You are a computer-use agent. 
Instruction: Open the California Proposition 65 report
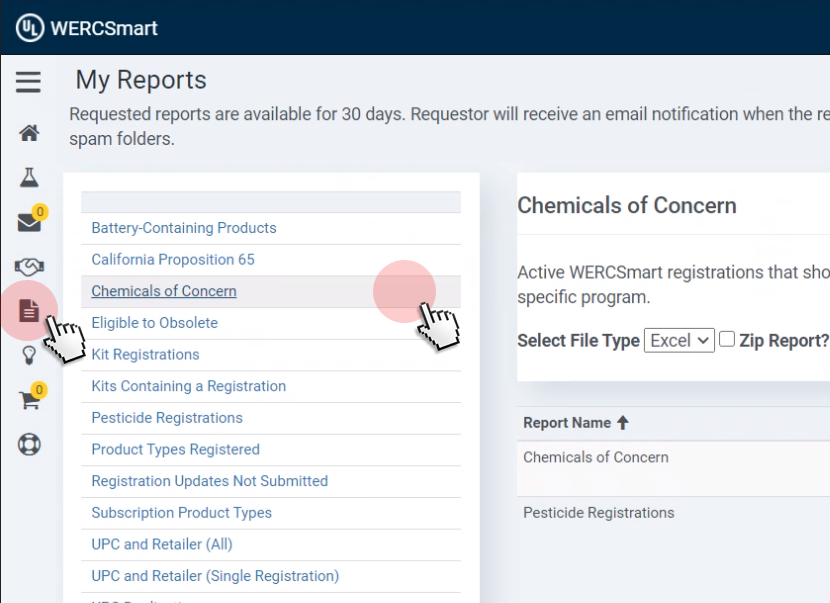click(173, 260)
